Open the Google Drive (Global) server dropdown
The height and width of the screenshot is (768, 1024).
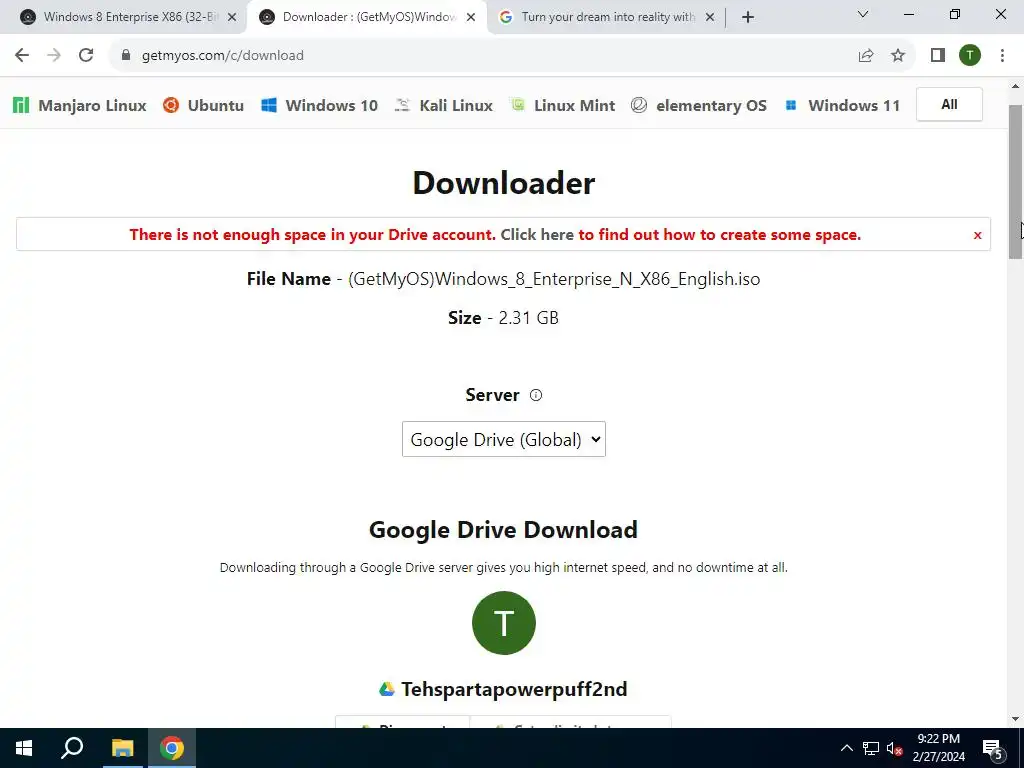point(504,439)
